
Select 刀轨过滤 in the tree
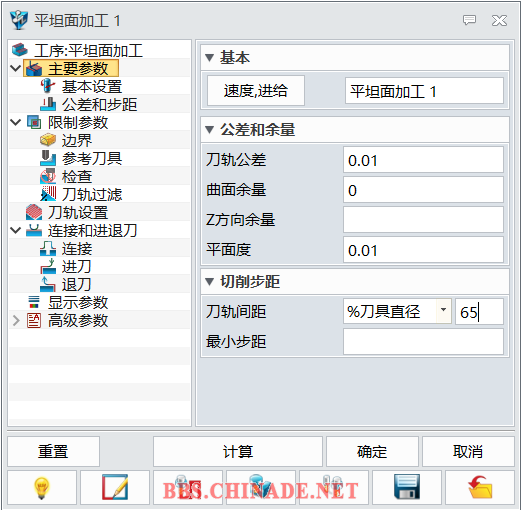(92, 195)
